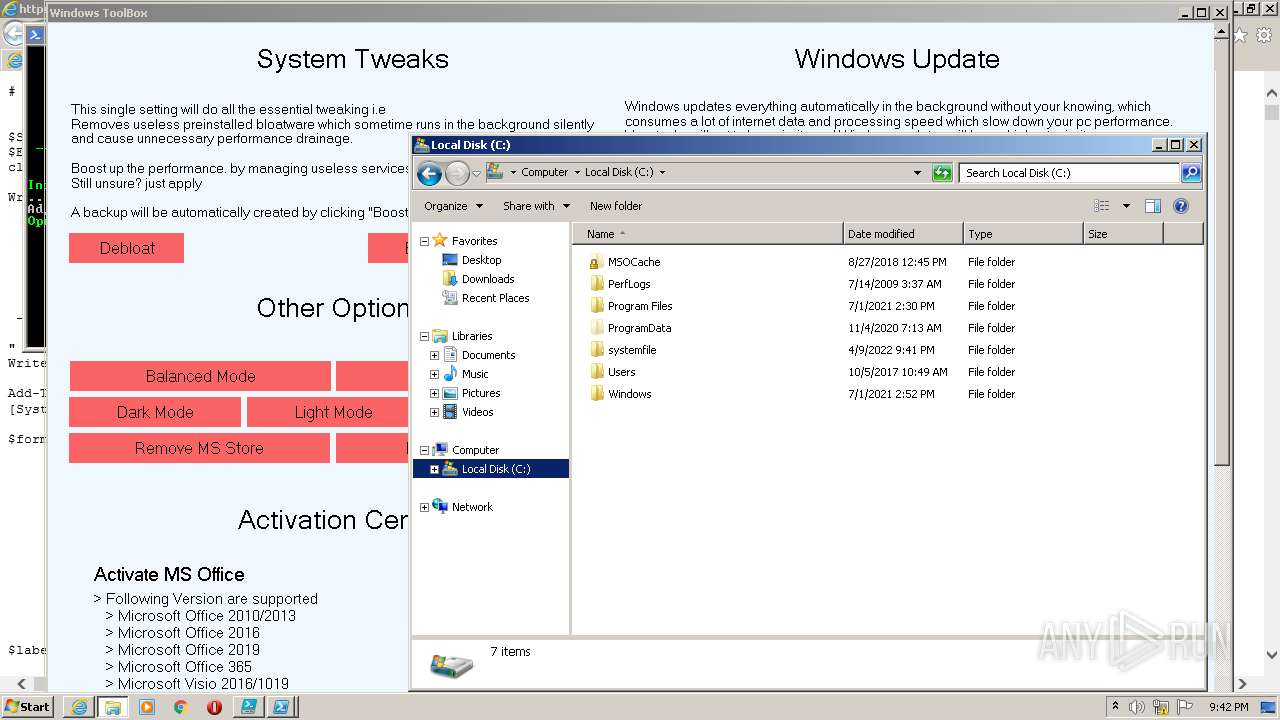The image size is (1280, 720).
Task: Open Recent Places in Favorites
Action: (x=495, y=298)
